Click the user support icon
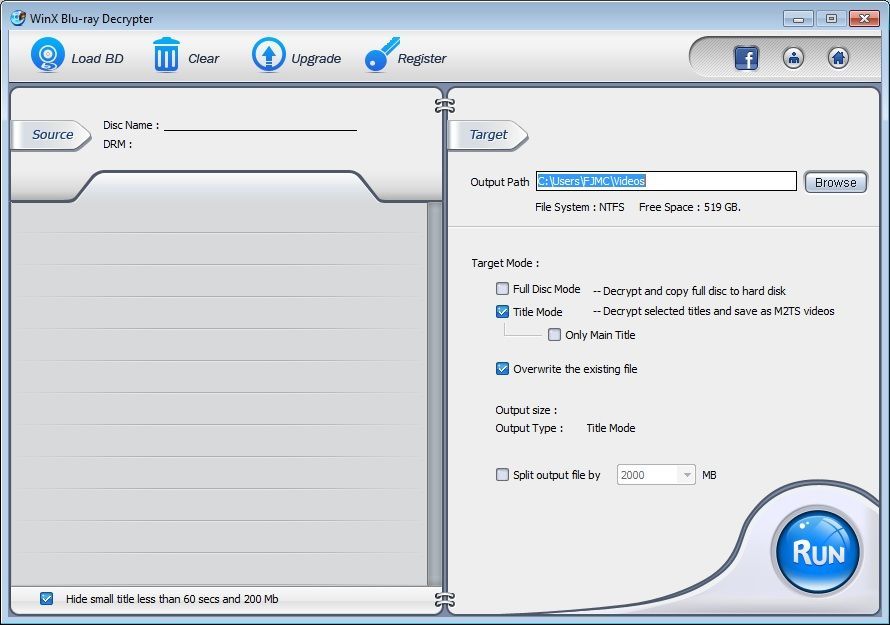Viewport: 890px width, 625px height. coord(793,57)
